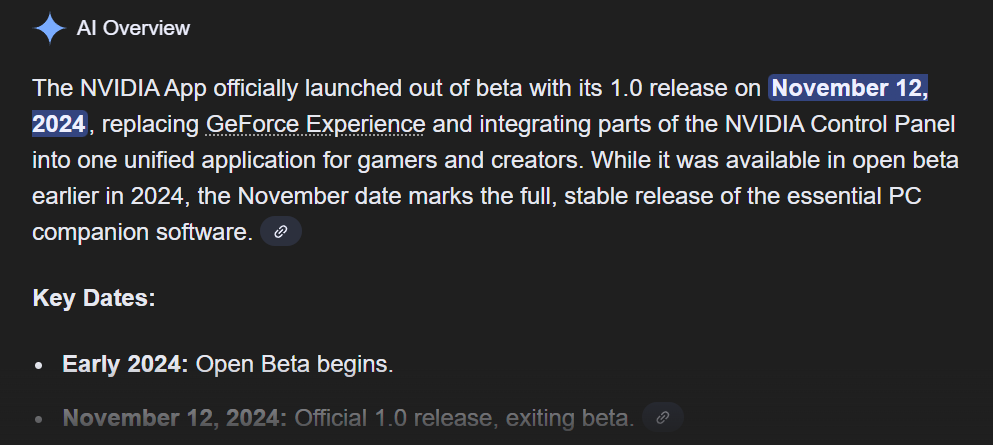Click the bold "Early 2024:" label

(x=125, y=364)
